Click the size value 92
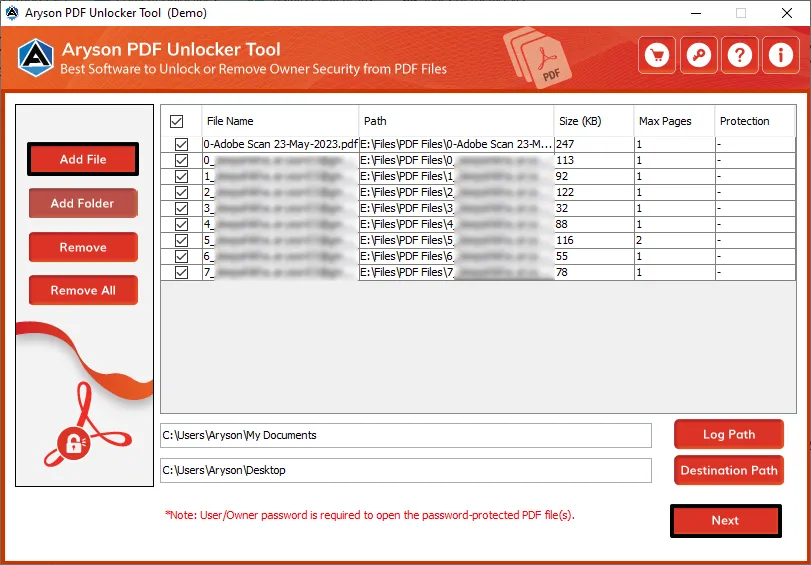Image resolution: width=811 pixels, height=565 pixels. (562, 176)
